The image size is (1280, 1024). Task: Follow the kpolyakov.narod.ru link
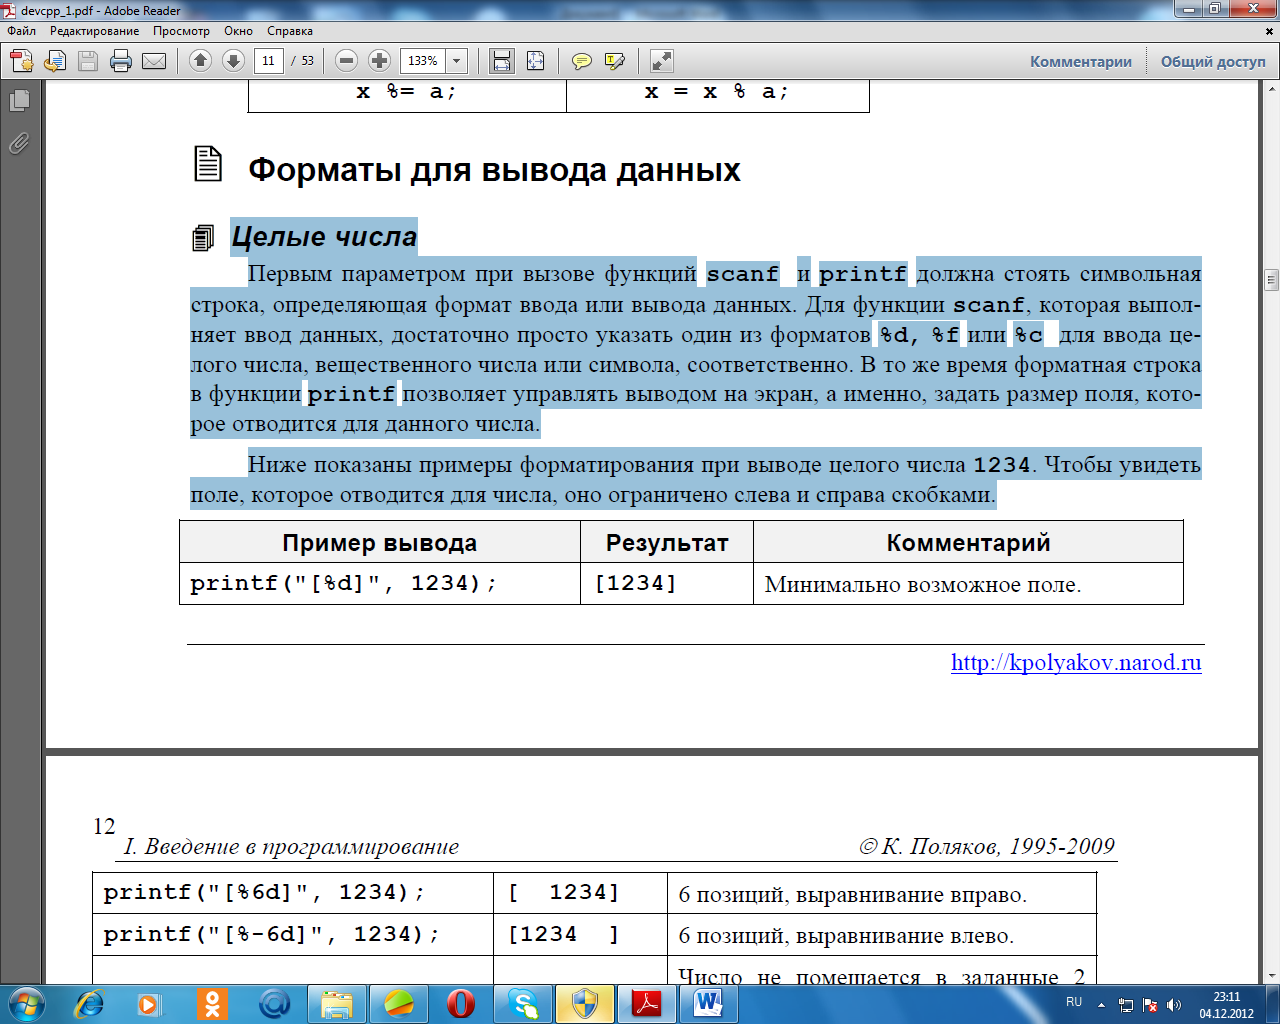tap(1076, 662)
